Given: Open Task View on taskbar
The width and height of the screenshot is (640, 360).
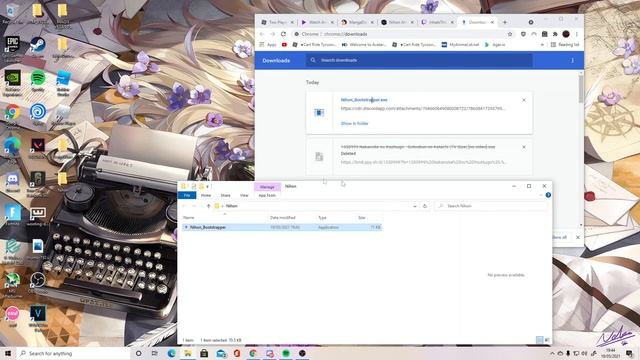Looking at the screenshot, I should coord(155,353).
